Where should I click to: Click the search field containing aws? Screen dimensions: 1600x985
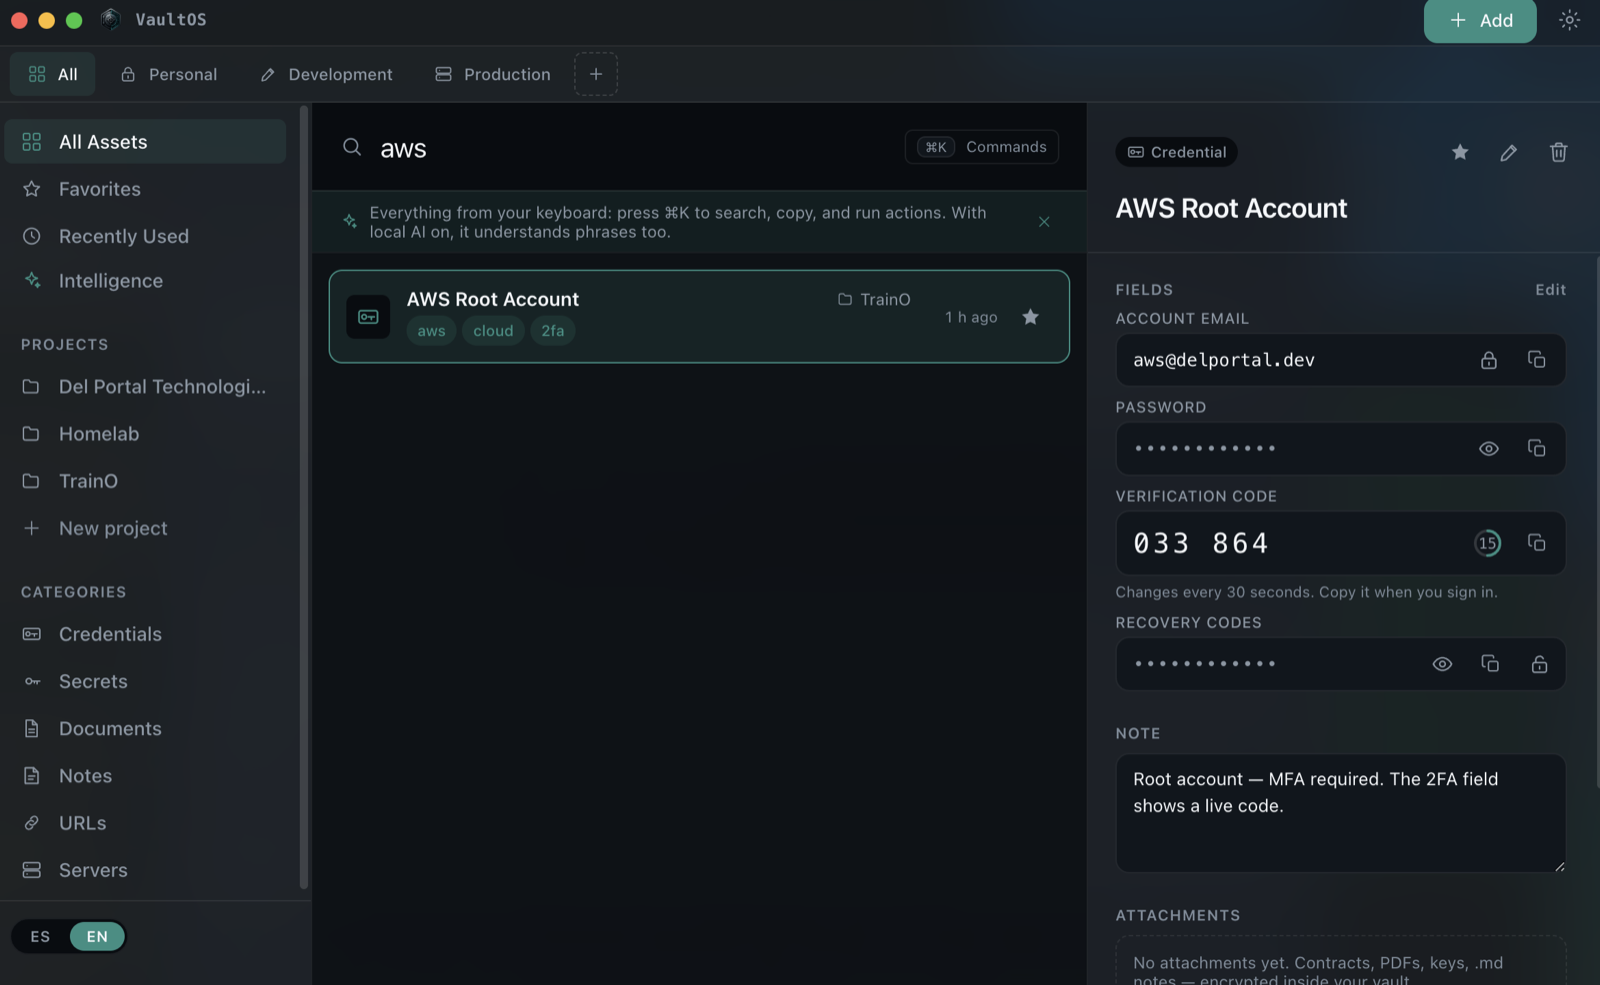coord(630,148)
